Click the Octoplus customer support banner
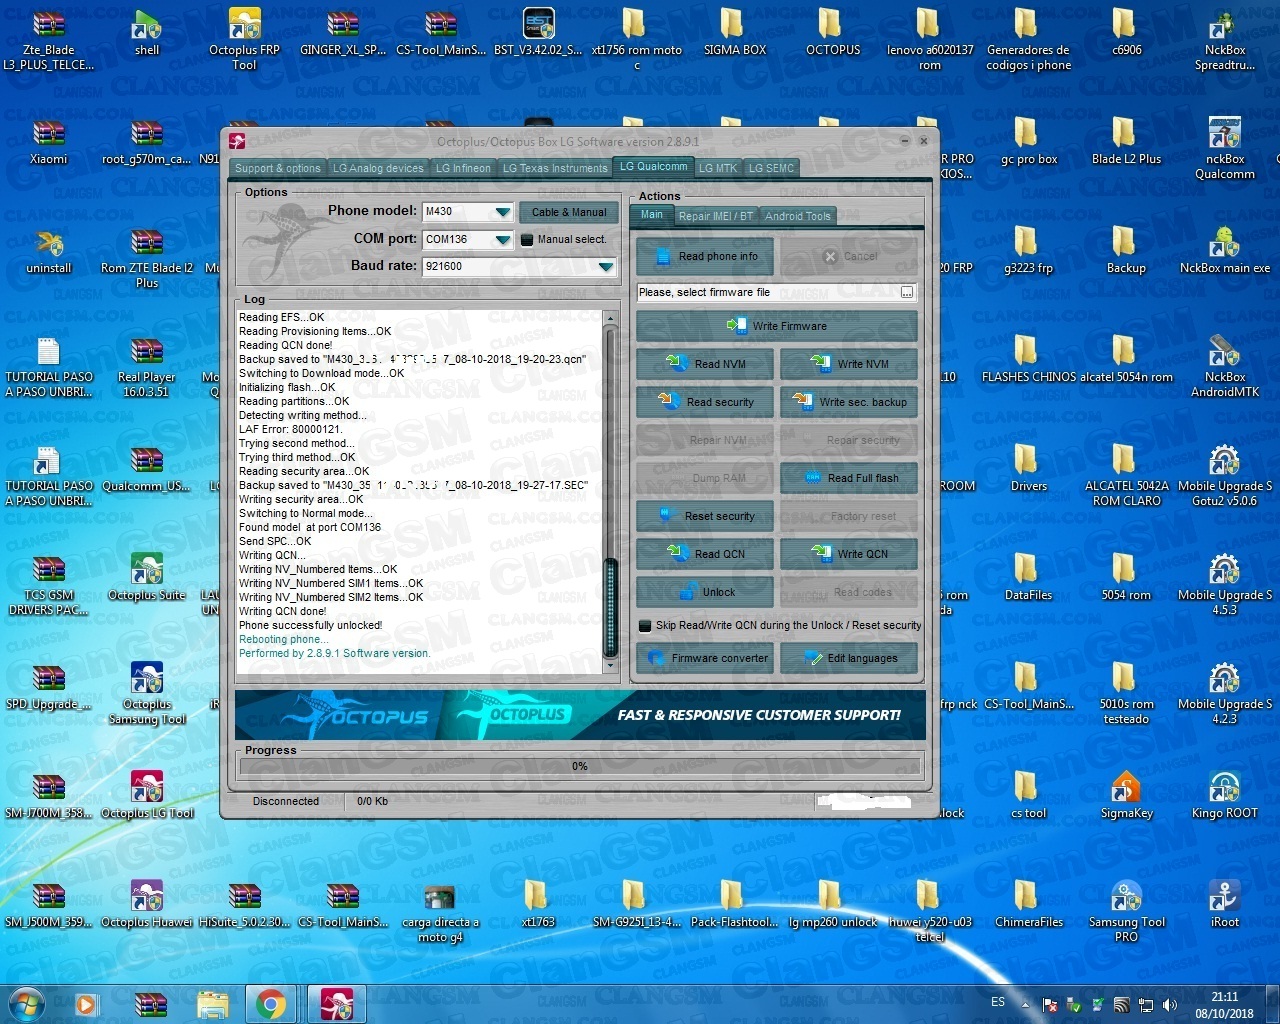This screenshot has width=1280, height=1024. (x=580, y=715)
